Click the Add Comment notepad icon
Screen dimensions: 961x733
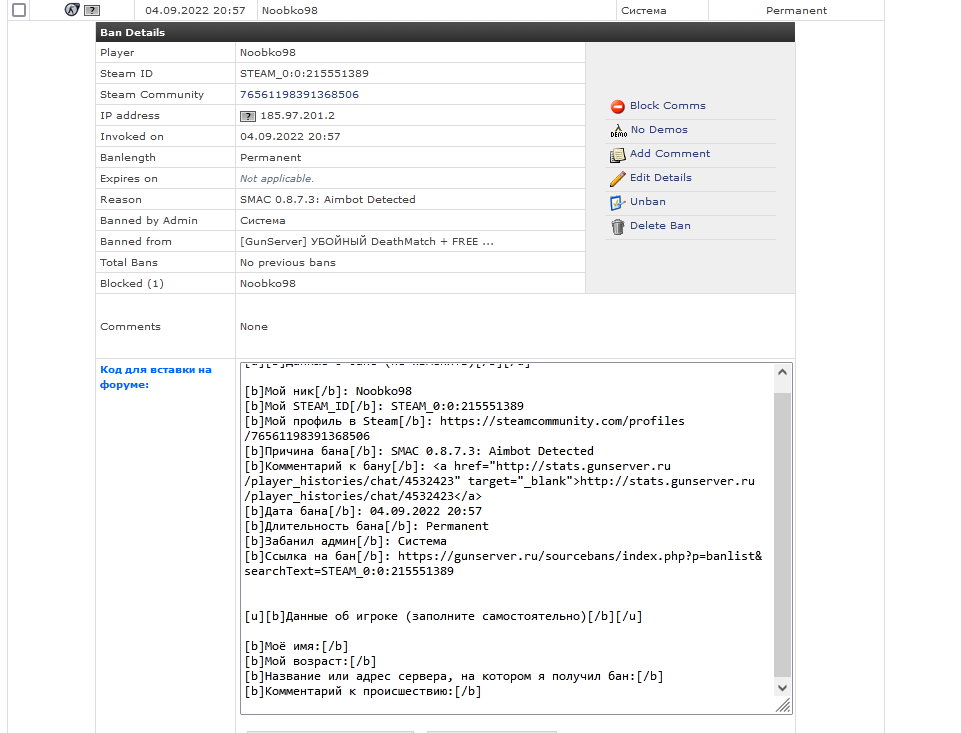617,154
